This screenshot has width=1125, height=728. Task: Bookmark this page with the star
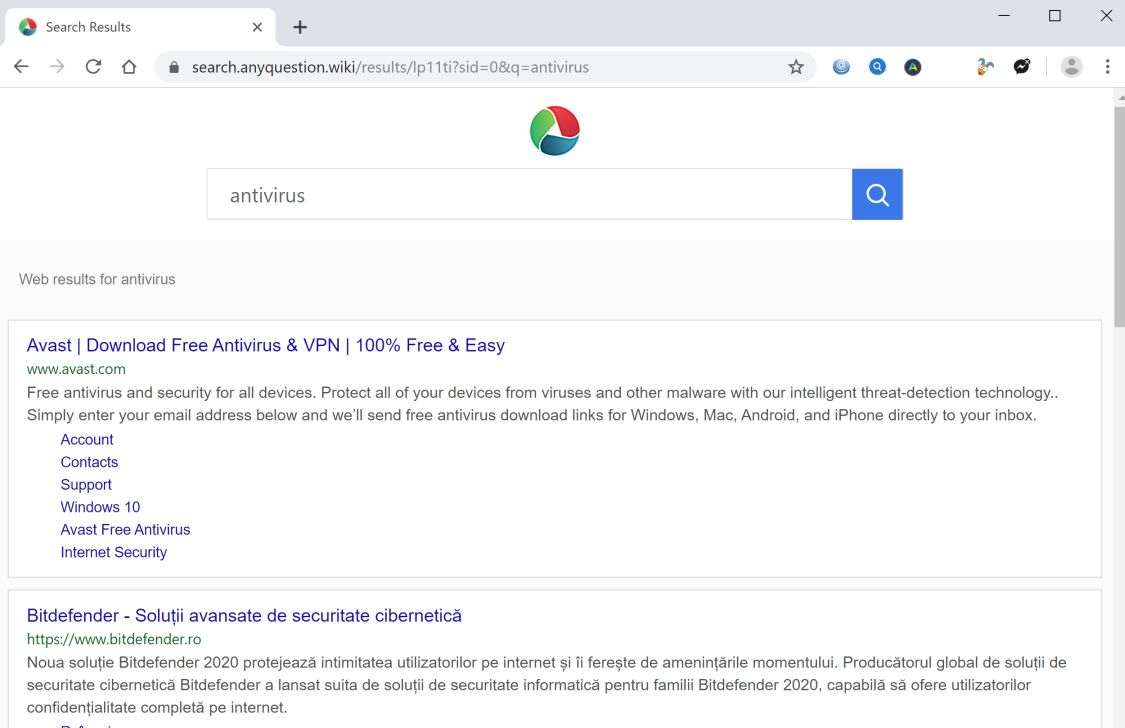tap(796, 67)
